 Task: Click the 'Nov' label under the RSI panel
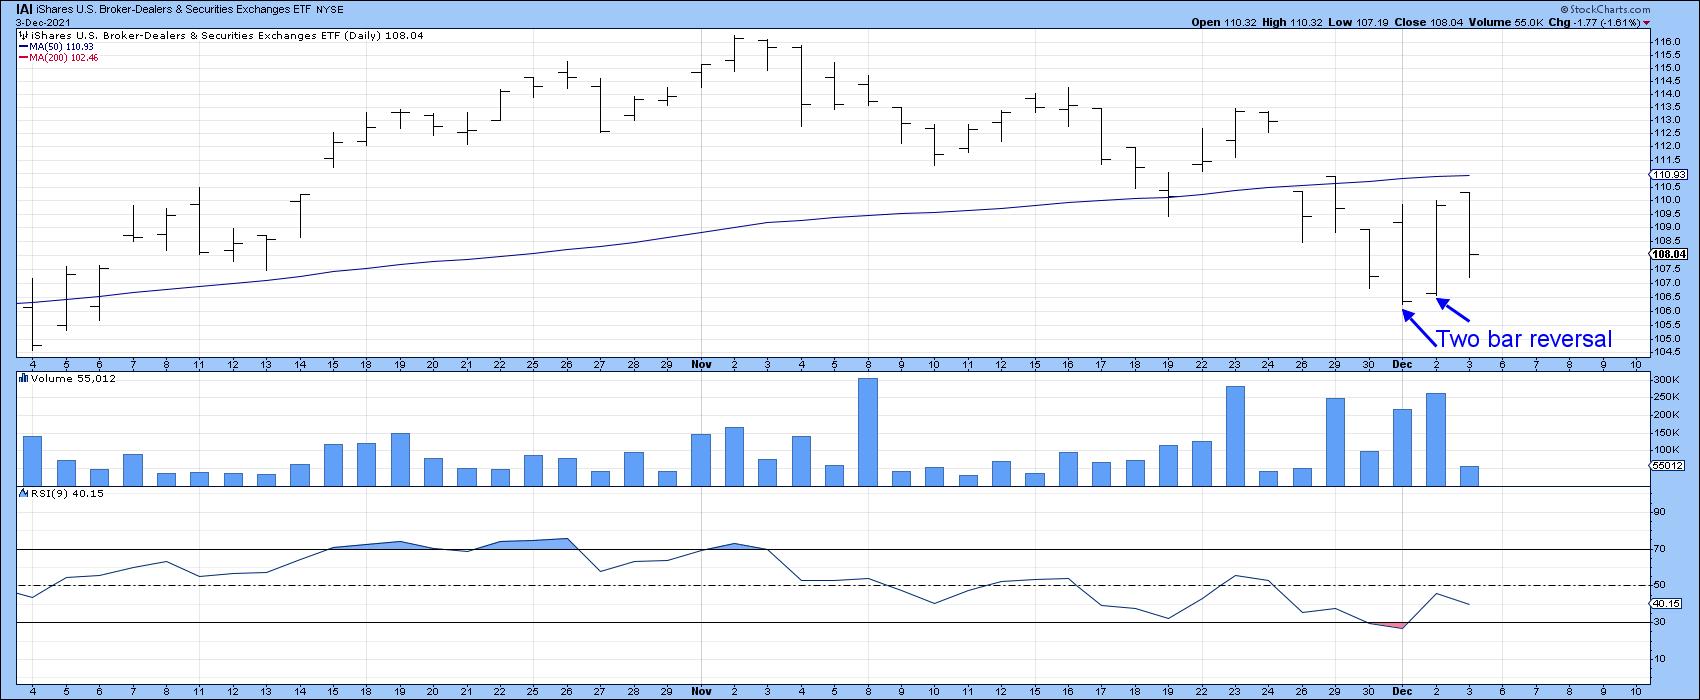[x=700, y=690]
